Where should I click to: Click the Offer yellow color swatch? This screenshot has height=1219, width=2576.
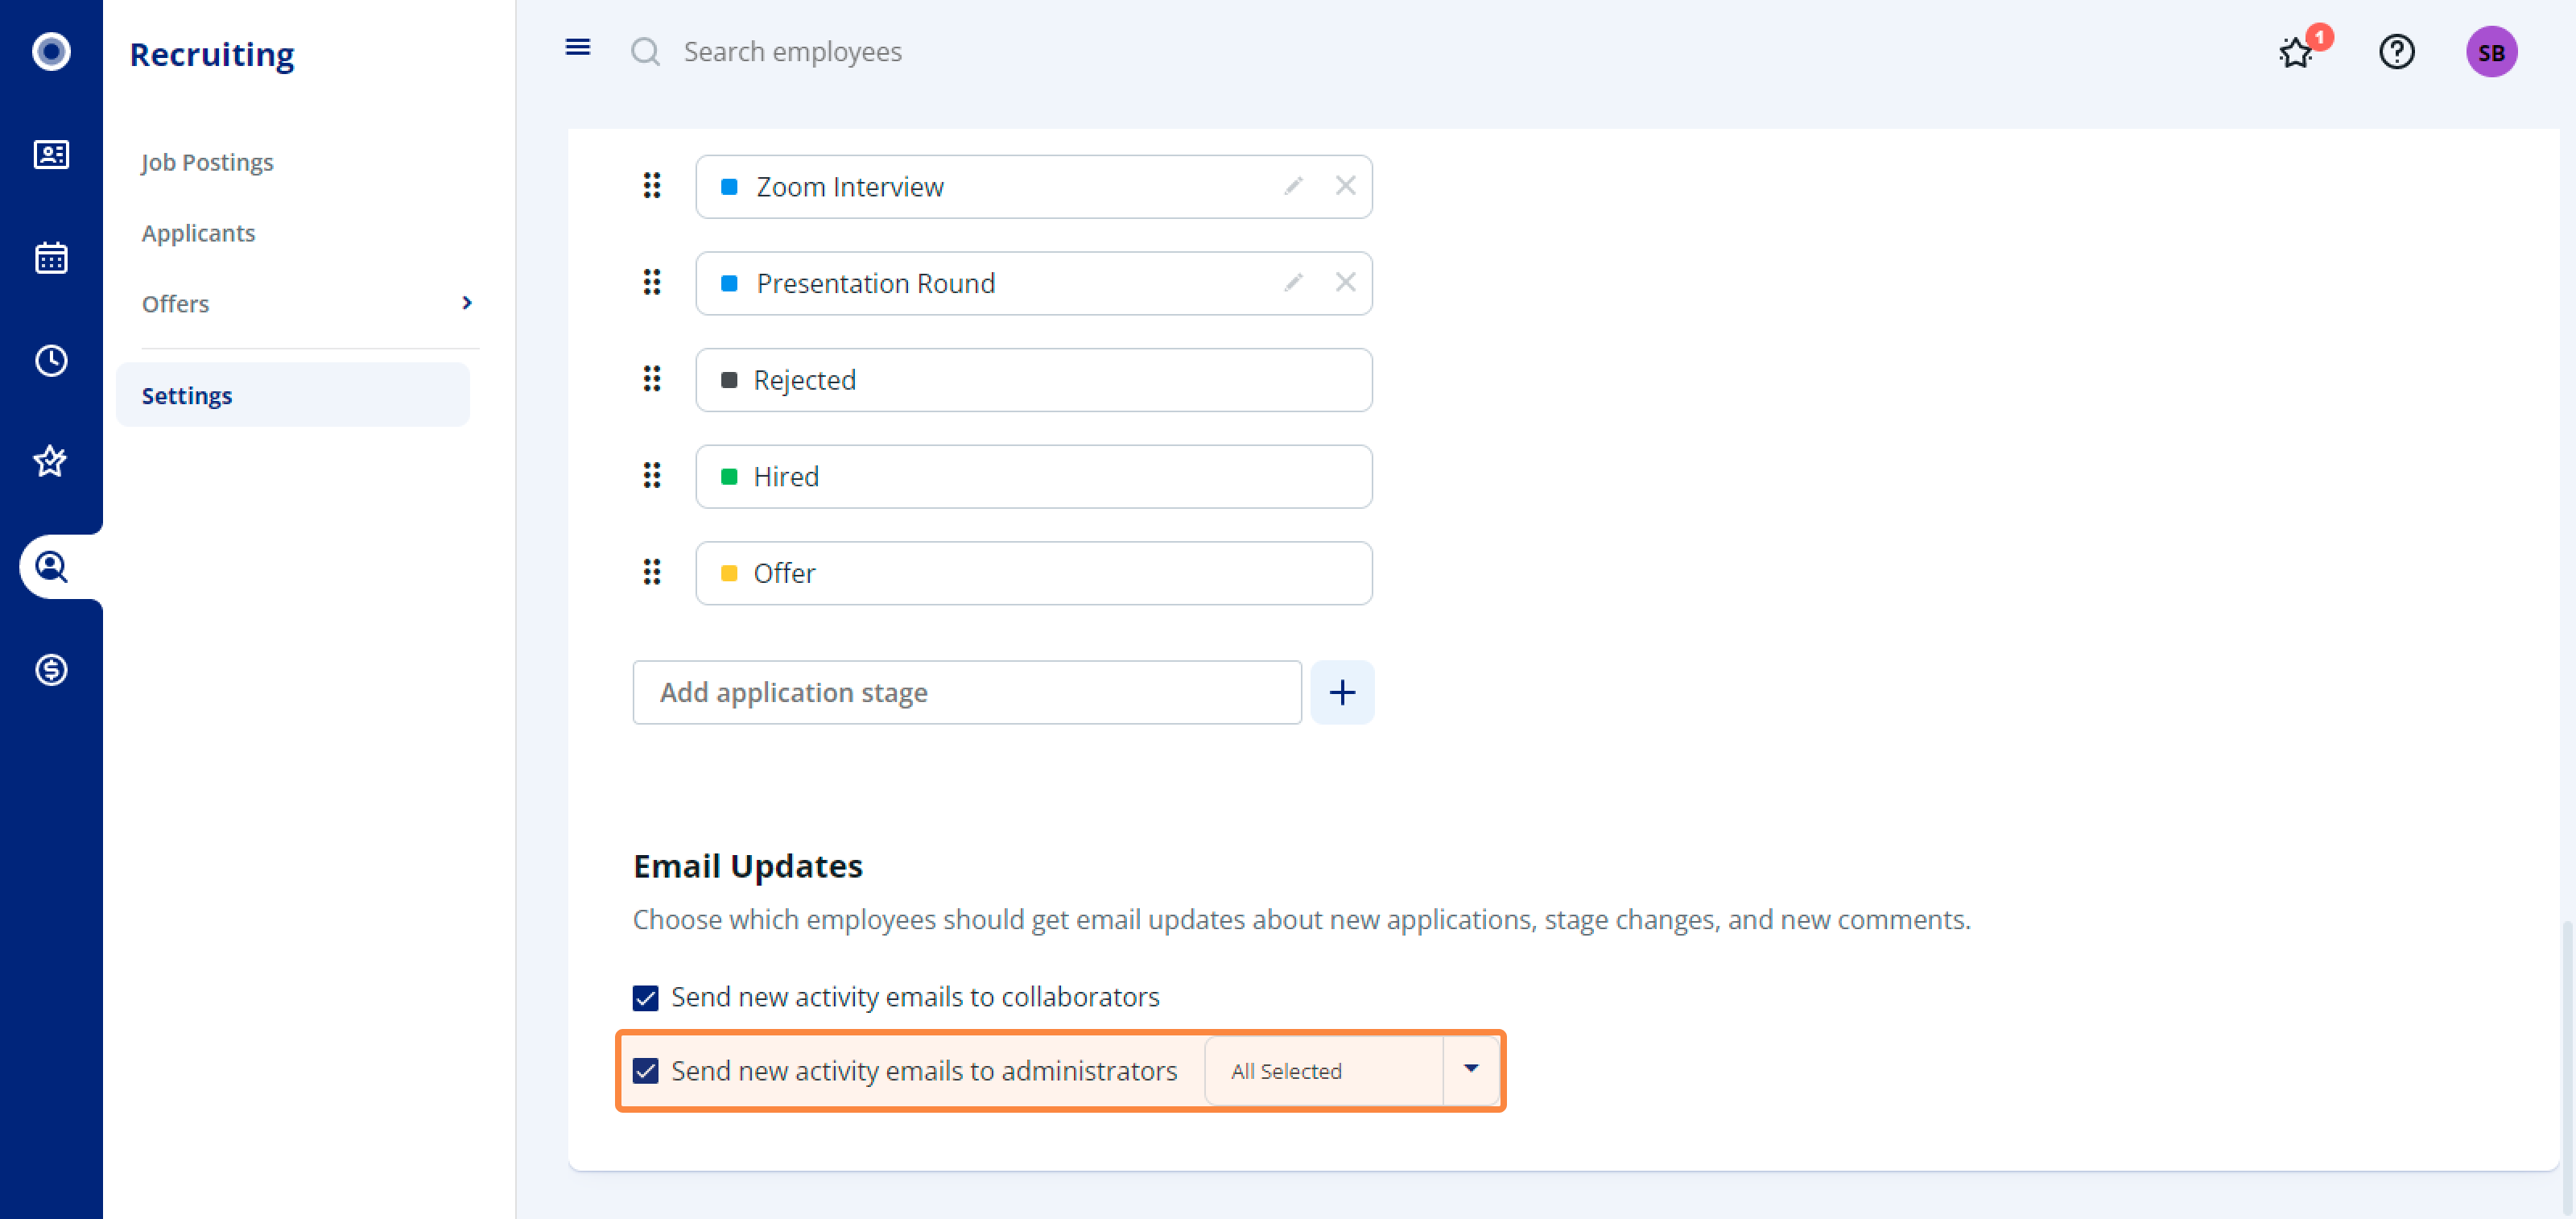pyautogui.click(x=730, y=573)
